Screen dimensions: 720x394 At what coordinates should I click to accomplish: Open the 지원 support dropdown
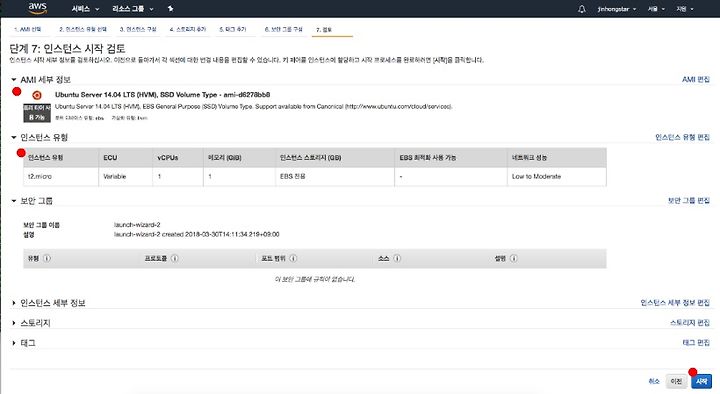coord(684,9)
